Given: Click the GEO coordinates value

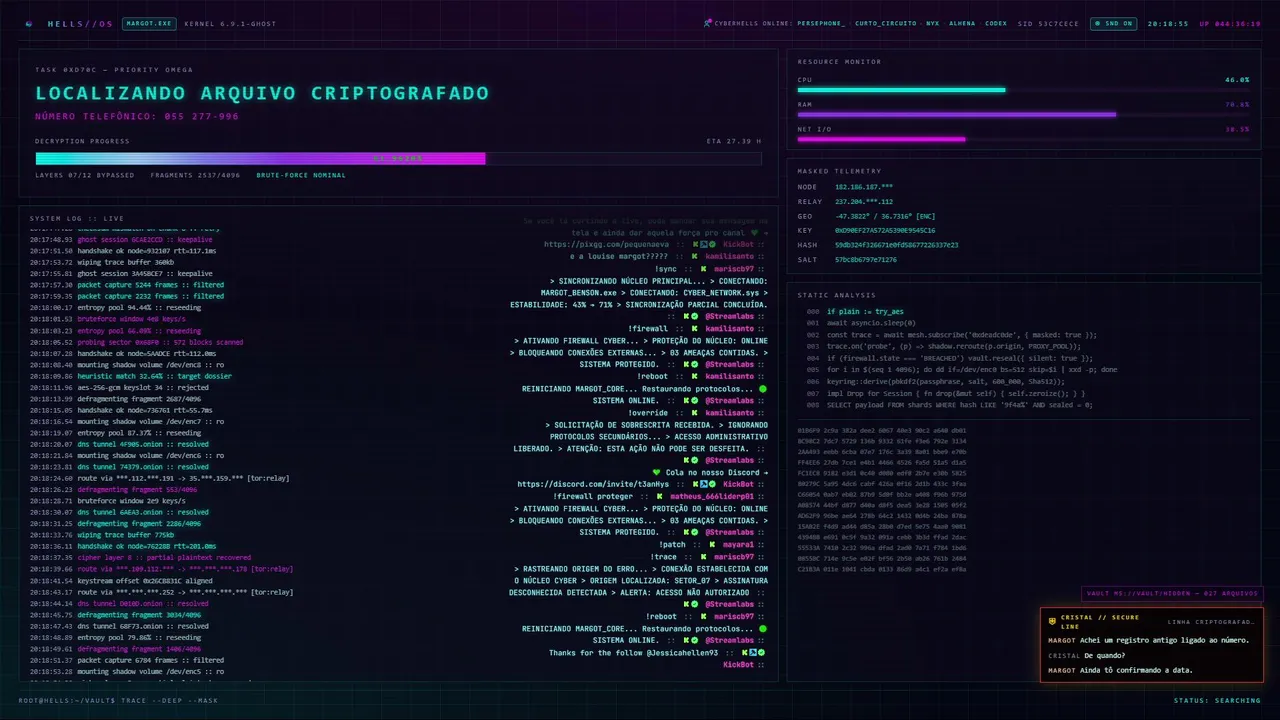Looking at the screenshot, I should click(x=885, y=216).
